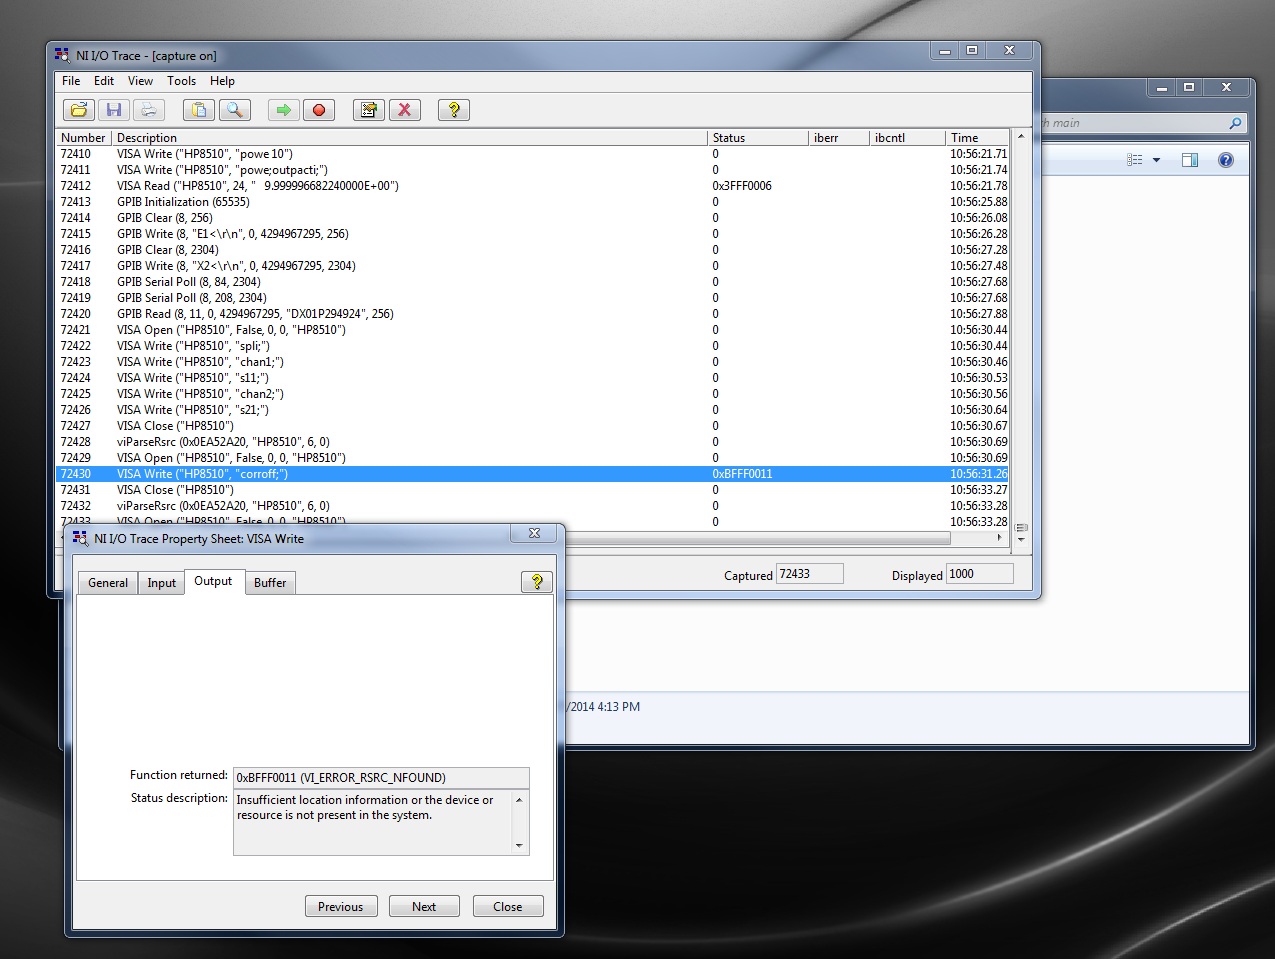
Task: Click the ibcntl column header
Action: click(x=907, y=137)
